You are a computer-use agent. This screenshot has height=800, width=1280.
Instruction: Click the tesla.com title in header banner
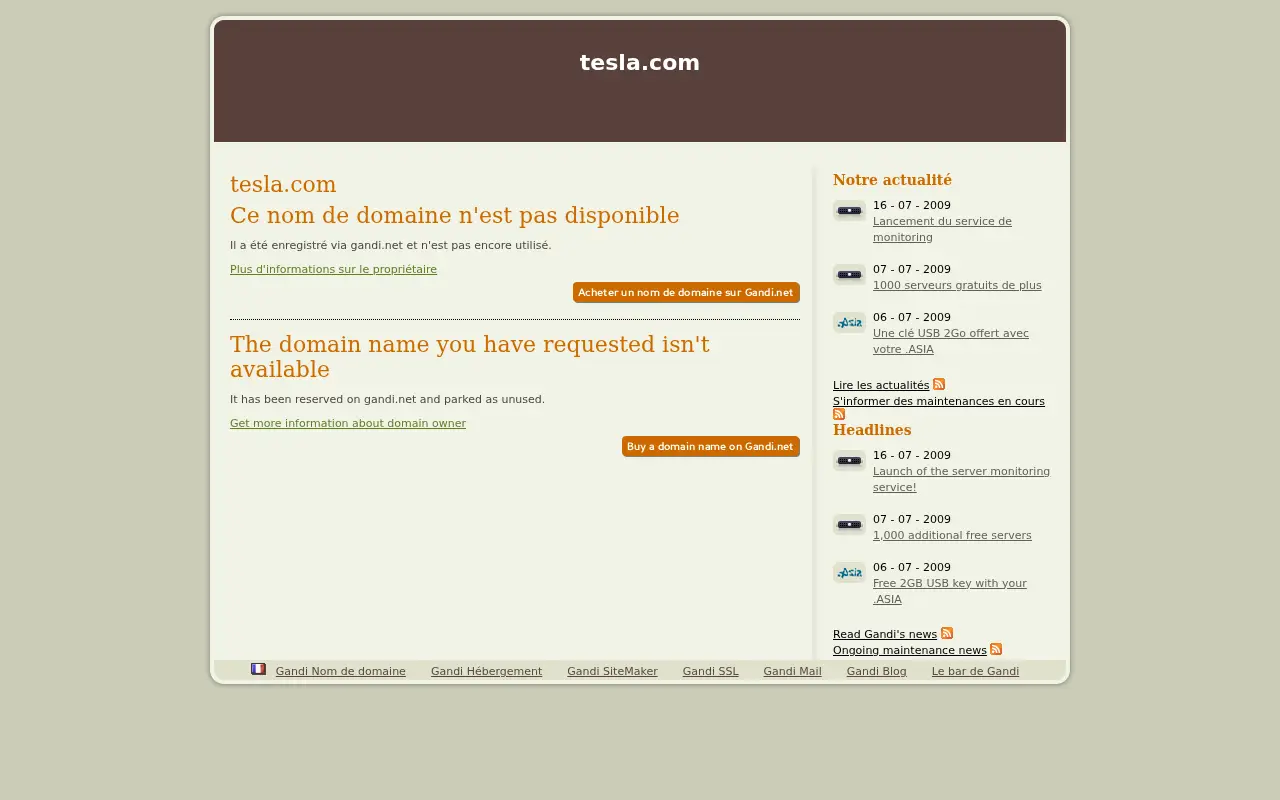pos(640,63)
